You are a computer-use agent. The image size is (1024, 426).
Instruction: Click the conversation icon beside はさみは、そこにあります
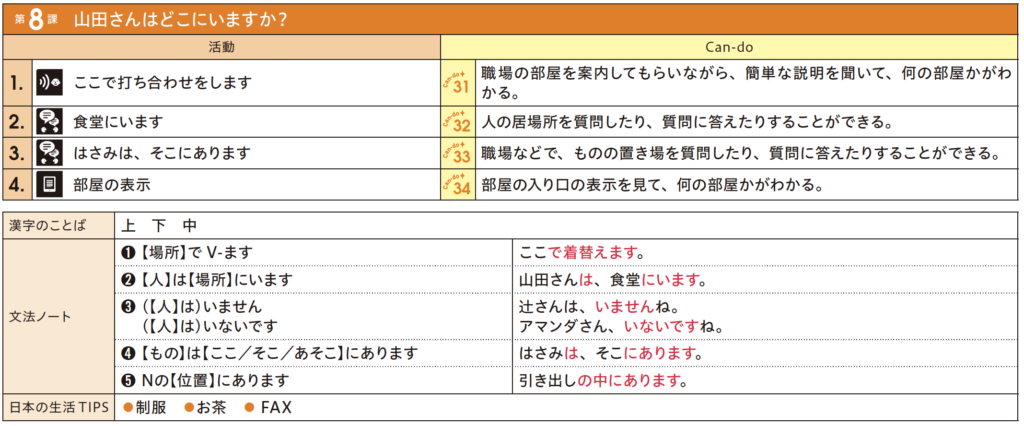point(48,153)
